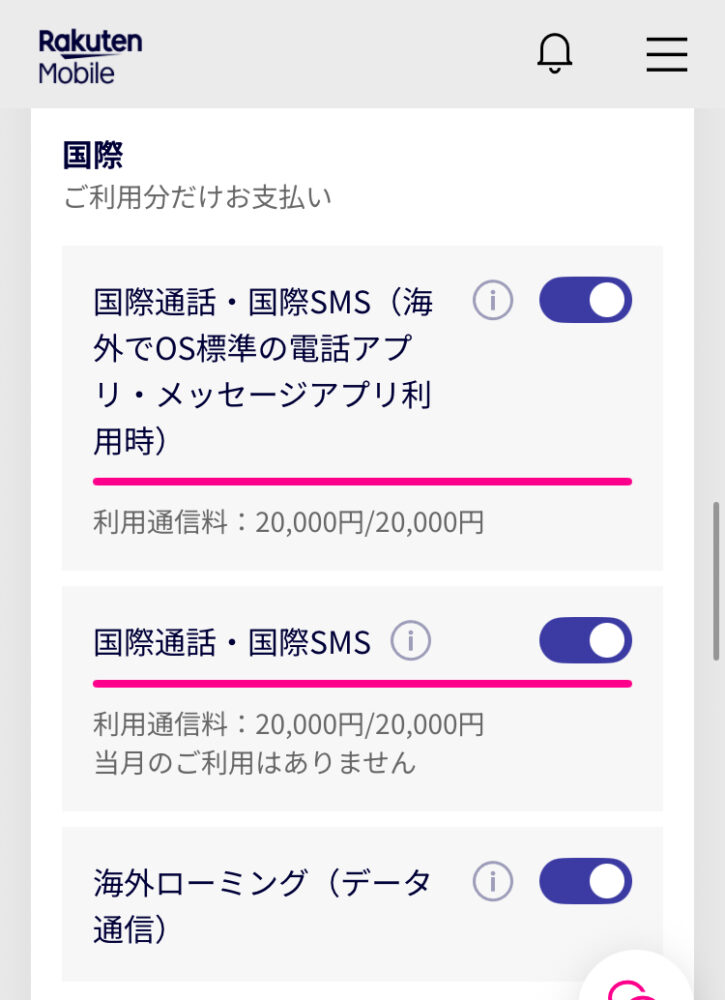Click the first pink usage limit bar
The image size is (725, 1000).
click(x=362, y=482)
